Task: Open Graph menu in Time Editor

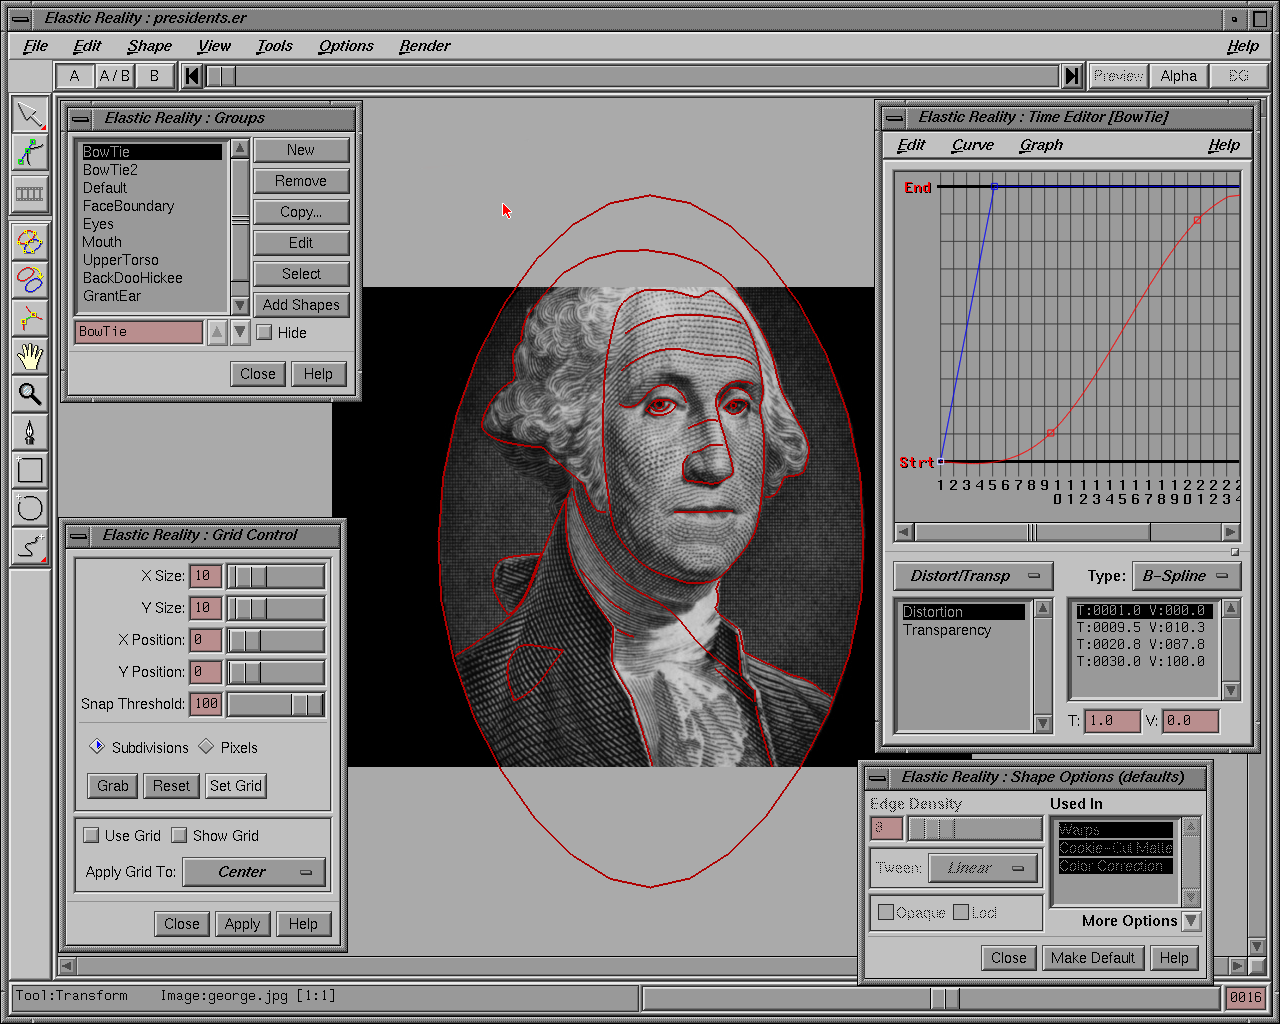Action: pyautogui.click(x=1041, y=145)
